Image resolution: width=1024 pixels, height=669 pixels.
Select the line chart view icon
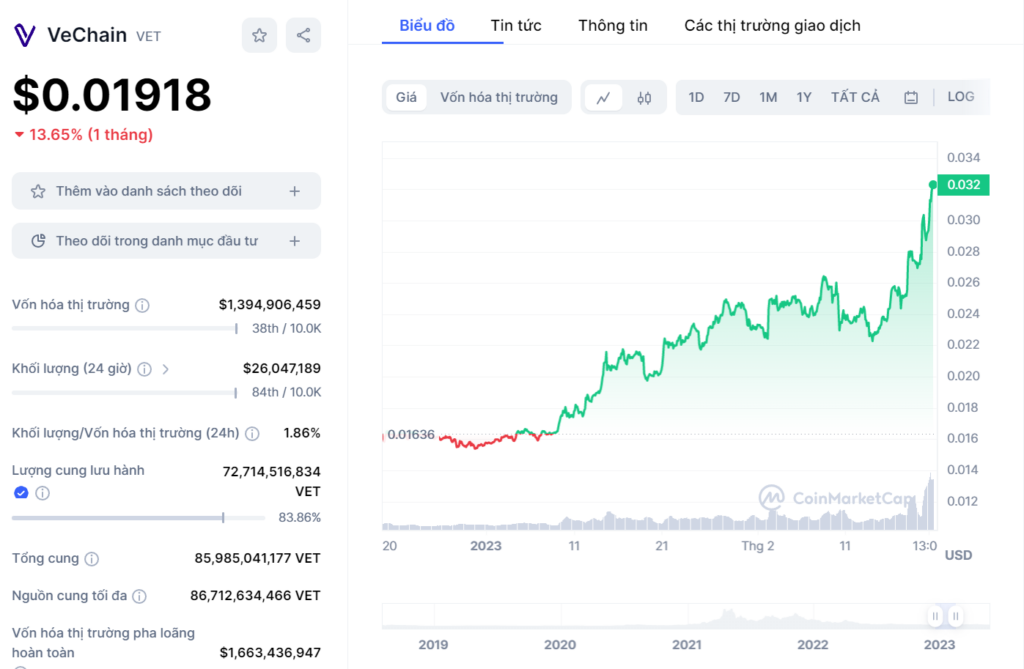click(603, 98)
